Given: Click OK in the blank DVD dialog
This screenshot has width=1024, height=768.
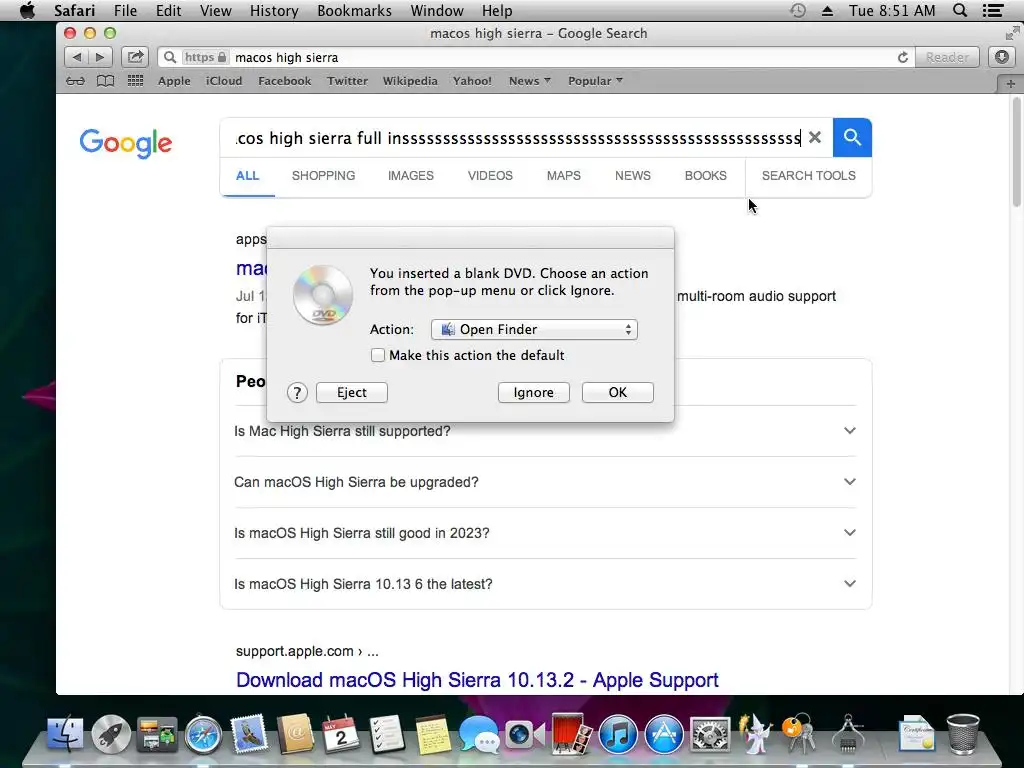Looking at the screenshot, I should [x=617, y=392].
